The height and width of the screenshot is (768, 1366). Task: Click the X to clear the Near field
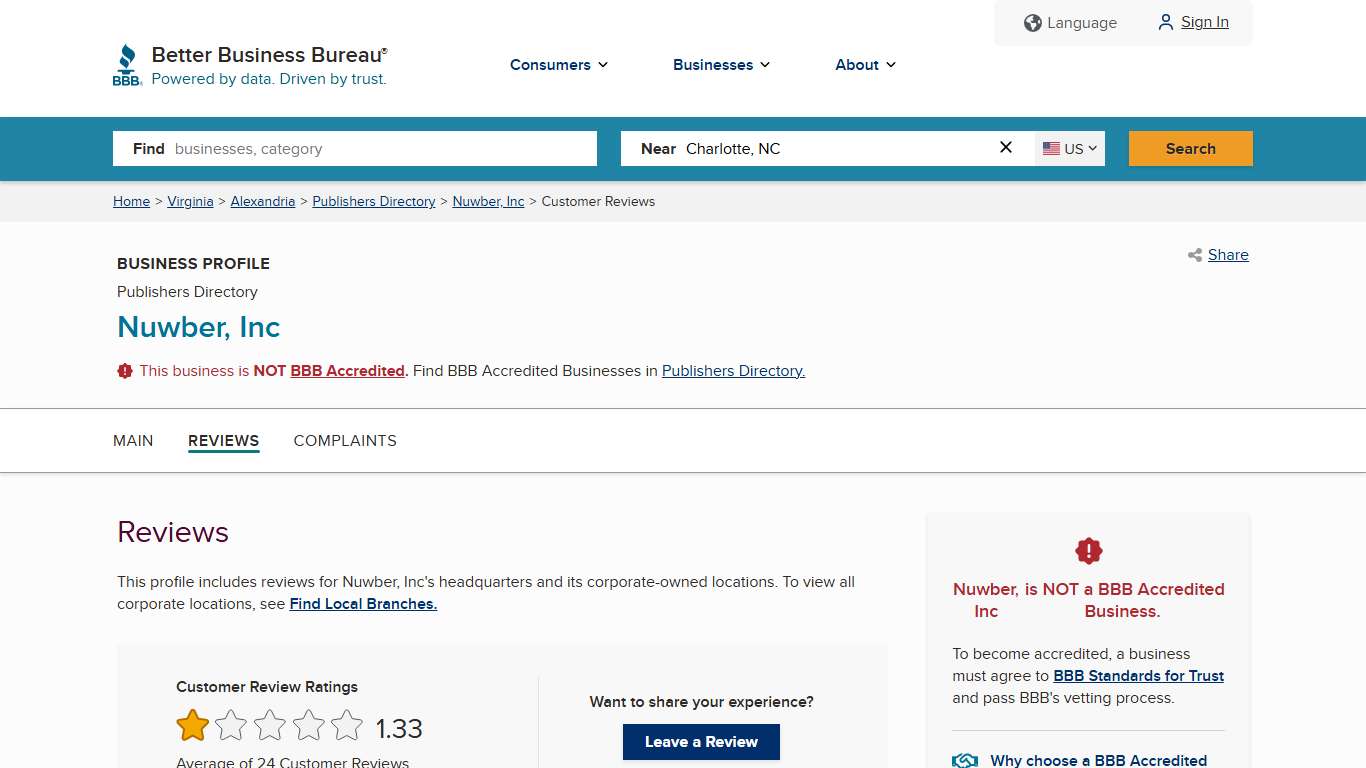click(1005, 147)
